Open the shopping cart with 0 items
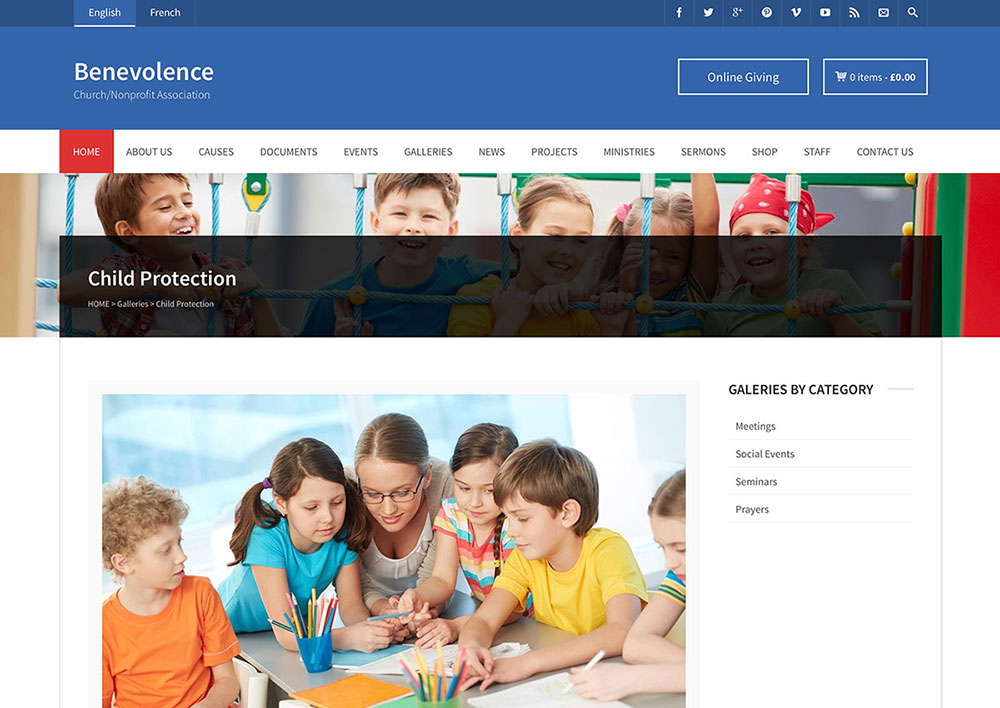1000x708 pixels. pyautogui.click(x=875, y=77)
